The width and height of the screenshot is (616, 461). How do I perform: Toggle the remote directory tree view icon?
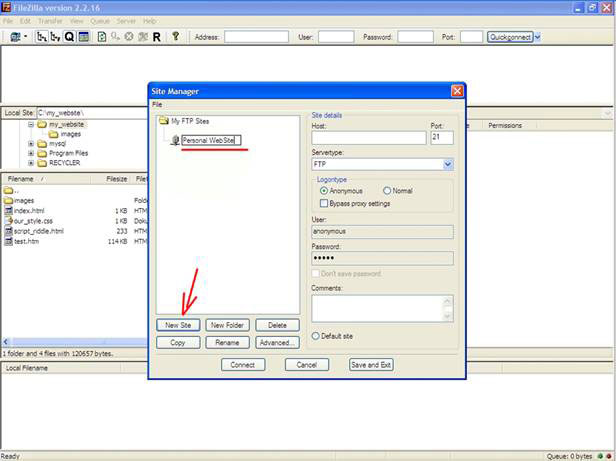[x=55, y=37]
